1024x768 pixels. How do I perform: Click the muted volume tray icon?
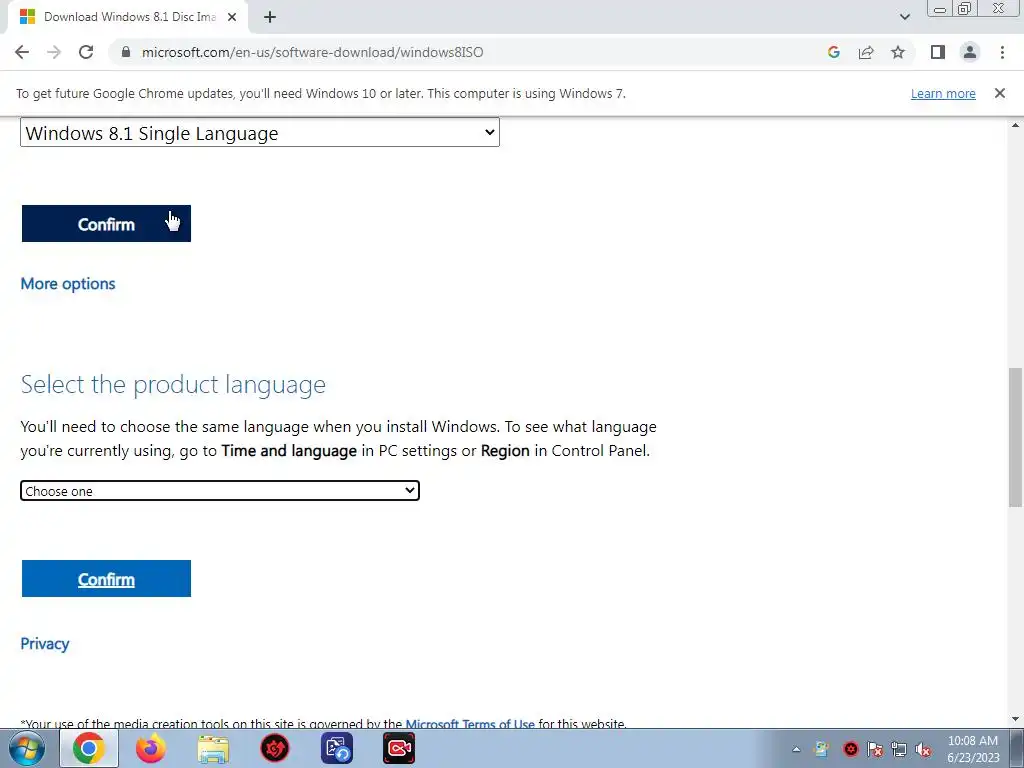923,749
